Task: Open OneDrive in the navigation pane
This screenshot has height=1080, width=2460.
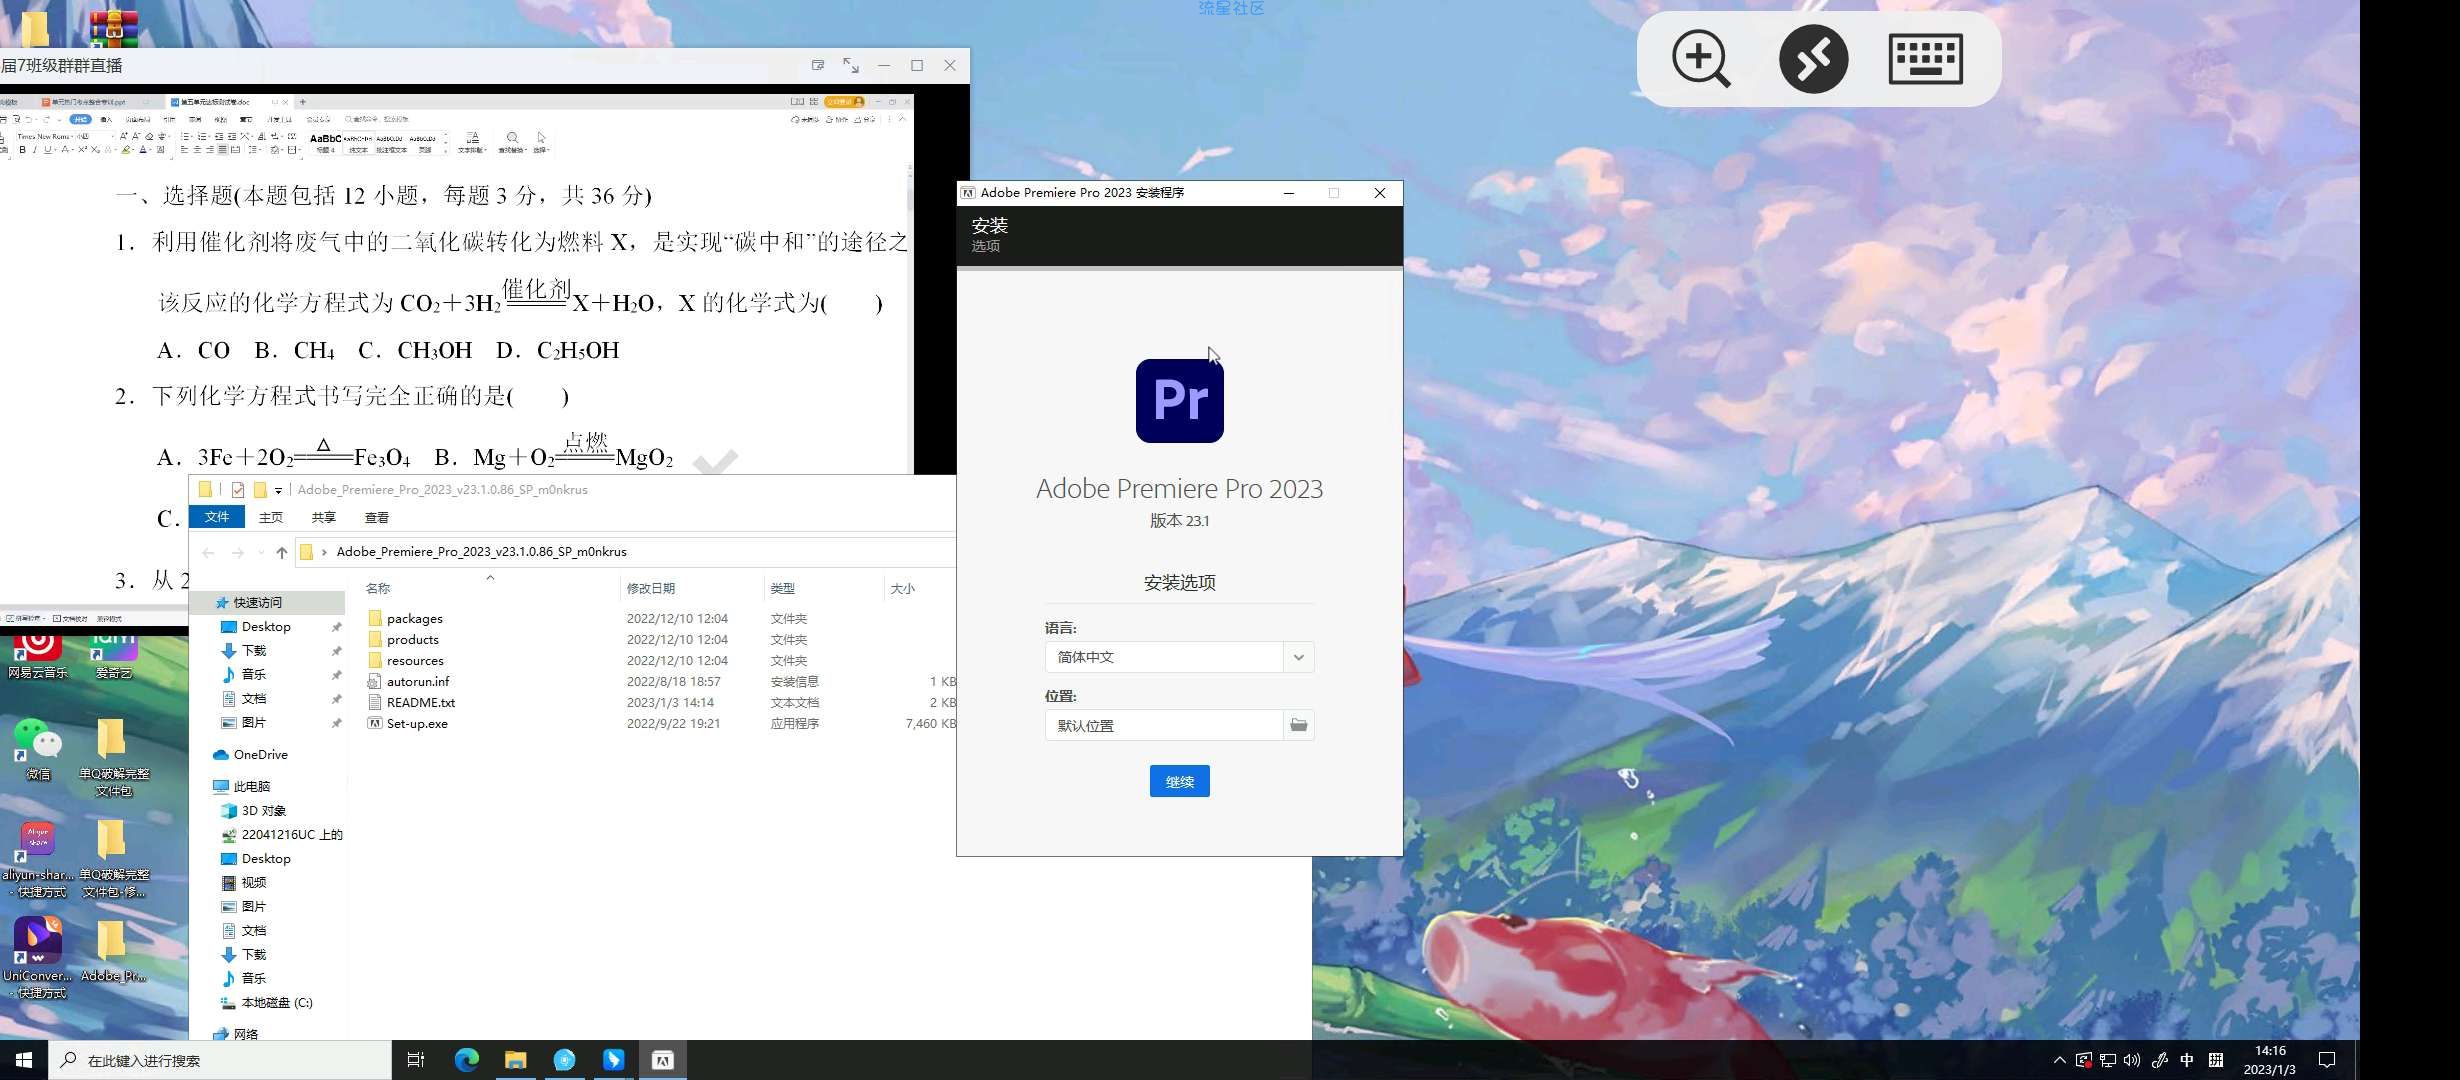Action: (260, 755)
